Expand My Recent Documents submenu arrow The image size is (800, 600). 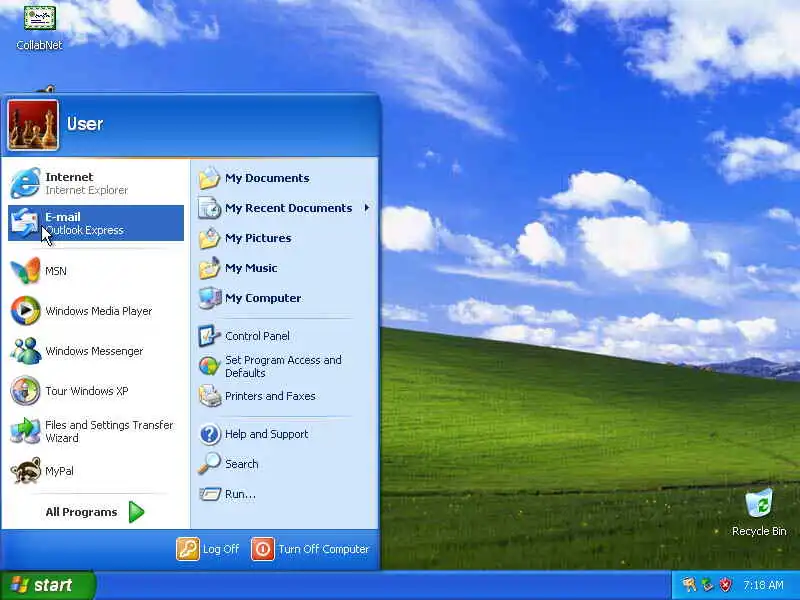(x=366, y=208)
